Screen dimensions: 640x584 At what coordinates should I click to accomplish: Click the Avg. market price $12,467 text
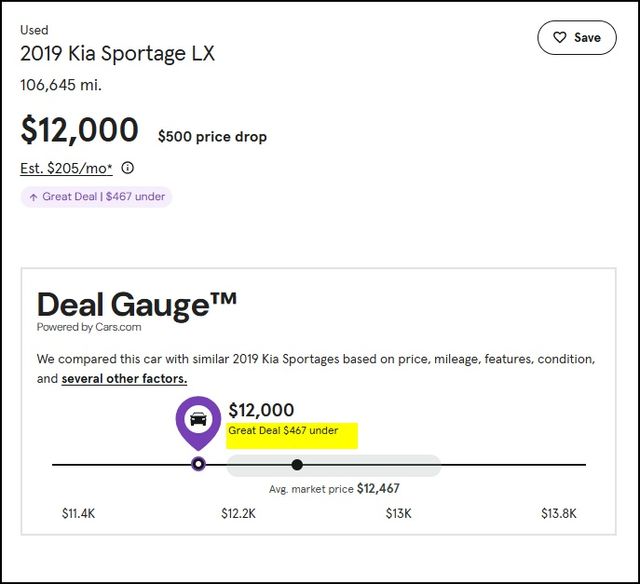click(x=334, y=489)
